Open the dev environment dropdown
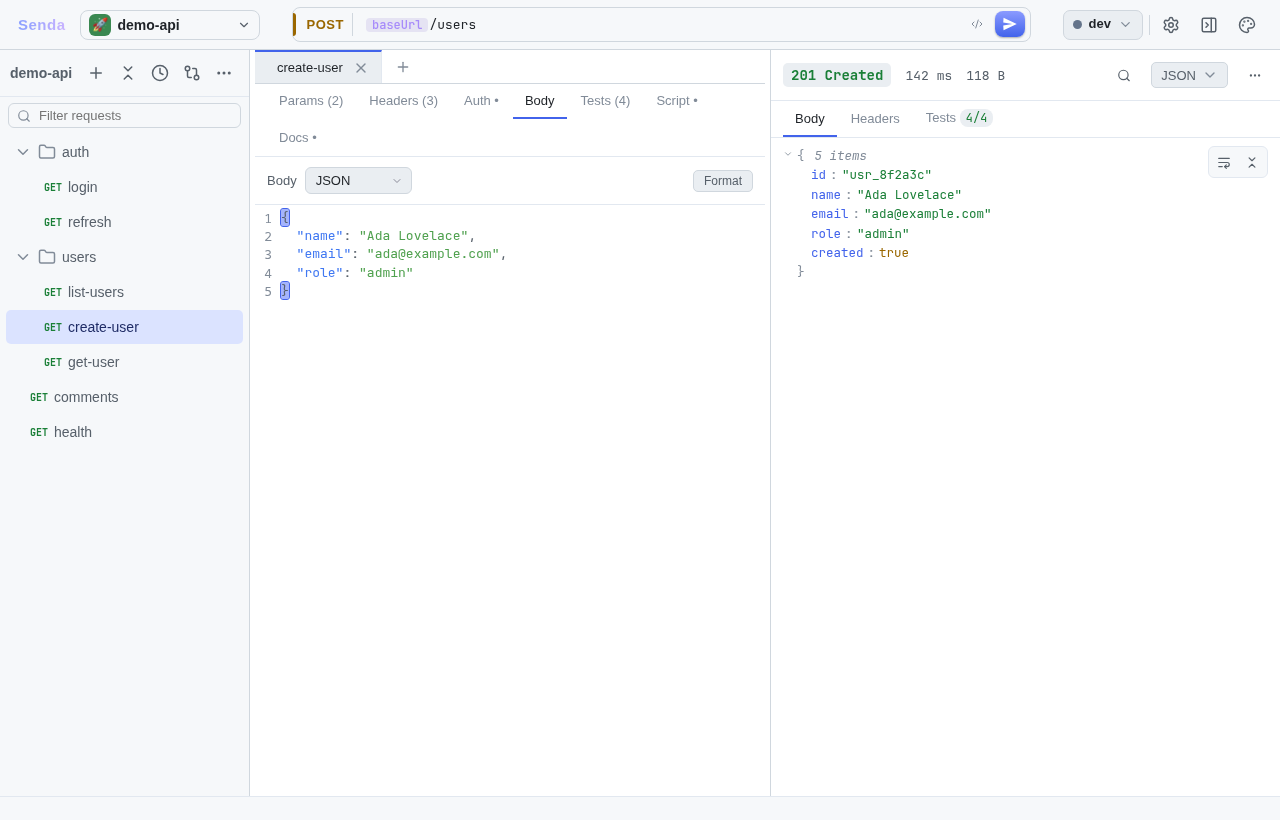 pos(1103,25)
